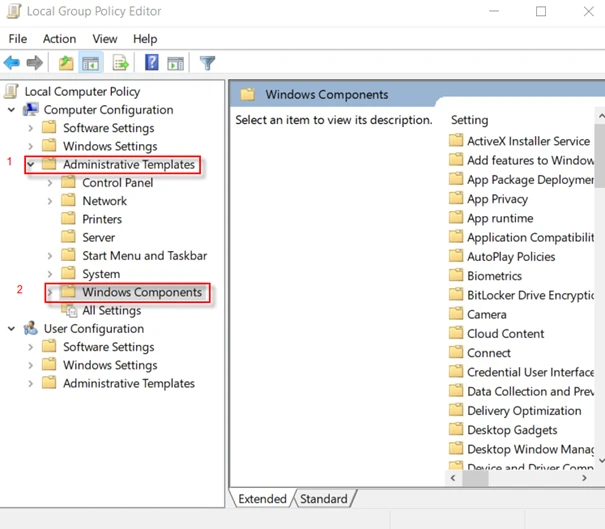
Task: Click the Filter funnel toolbar icon
Action: pos(208,63)
